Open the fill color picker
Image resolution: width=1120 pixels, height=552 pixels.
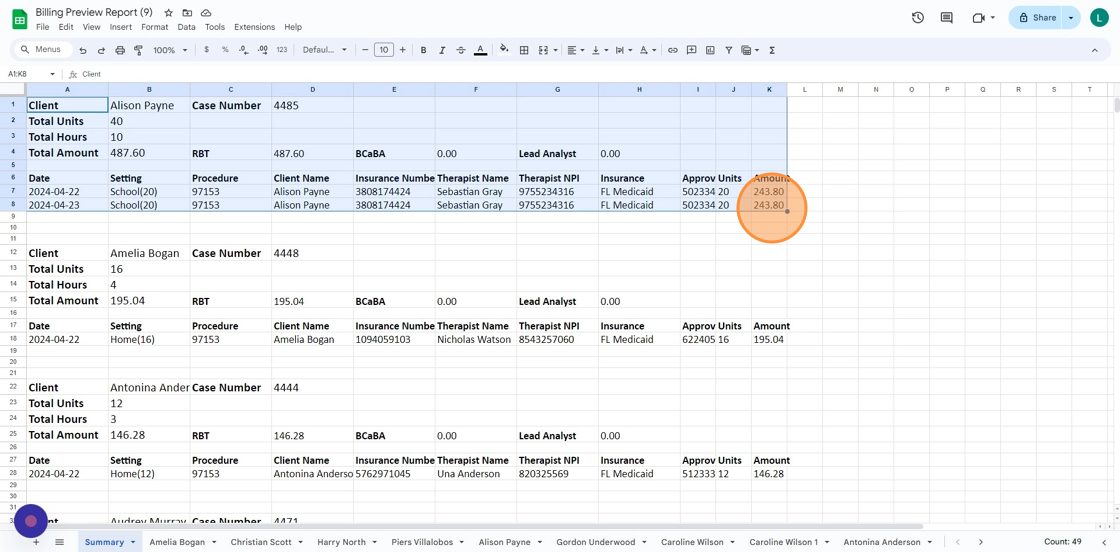[504, 50]
